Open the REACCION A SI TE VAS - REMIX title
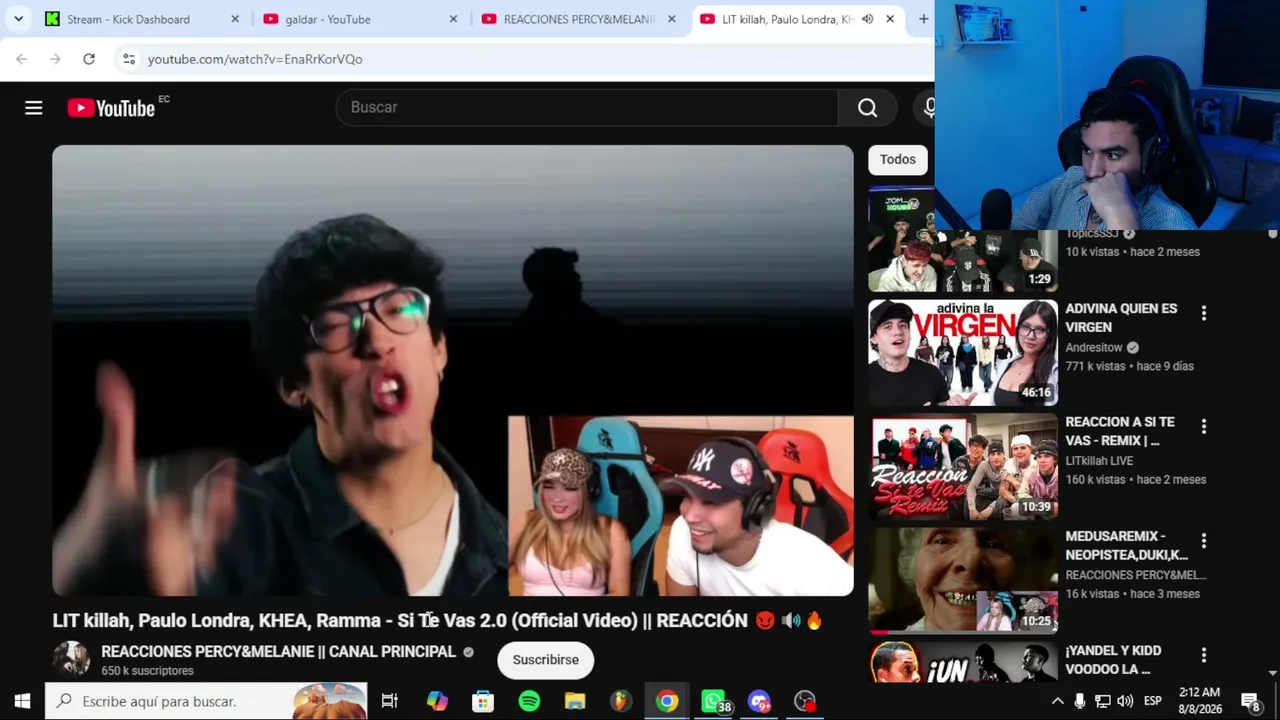Image resolution: width=1280 pixels, height=720 pixels. click(1120, 432)
